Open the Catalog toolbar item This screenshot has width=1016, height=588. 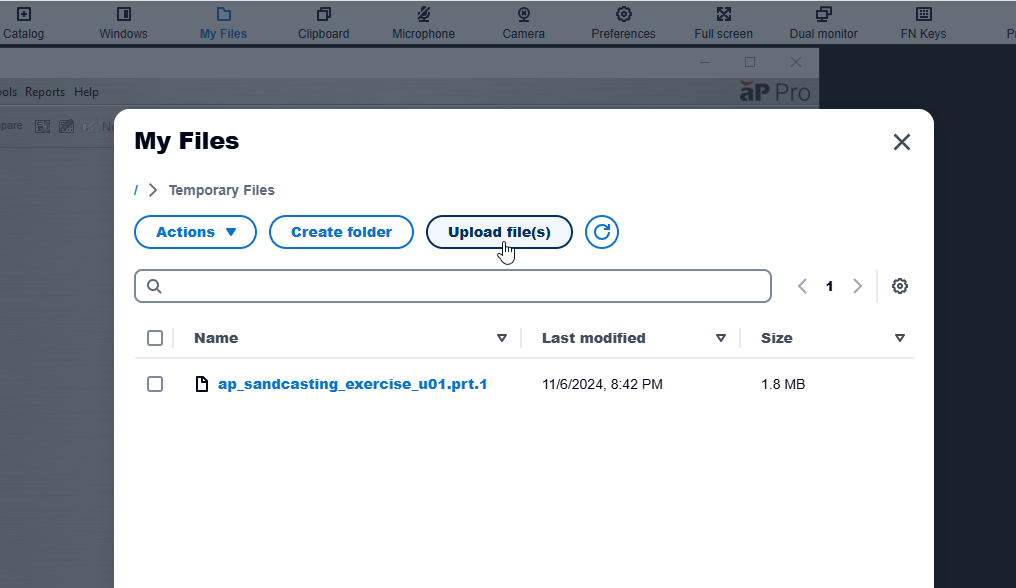(x=23, y=23)
